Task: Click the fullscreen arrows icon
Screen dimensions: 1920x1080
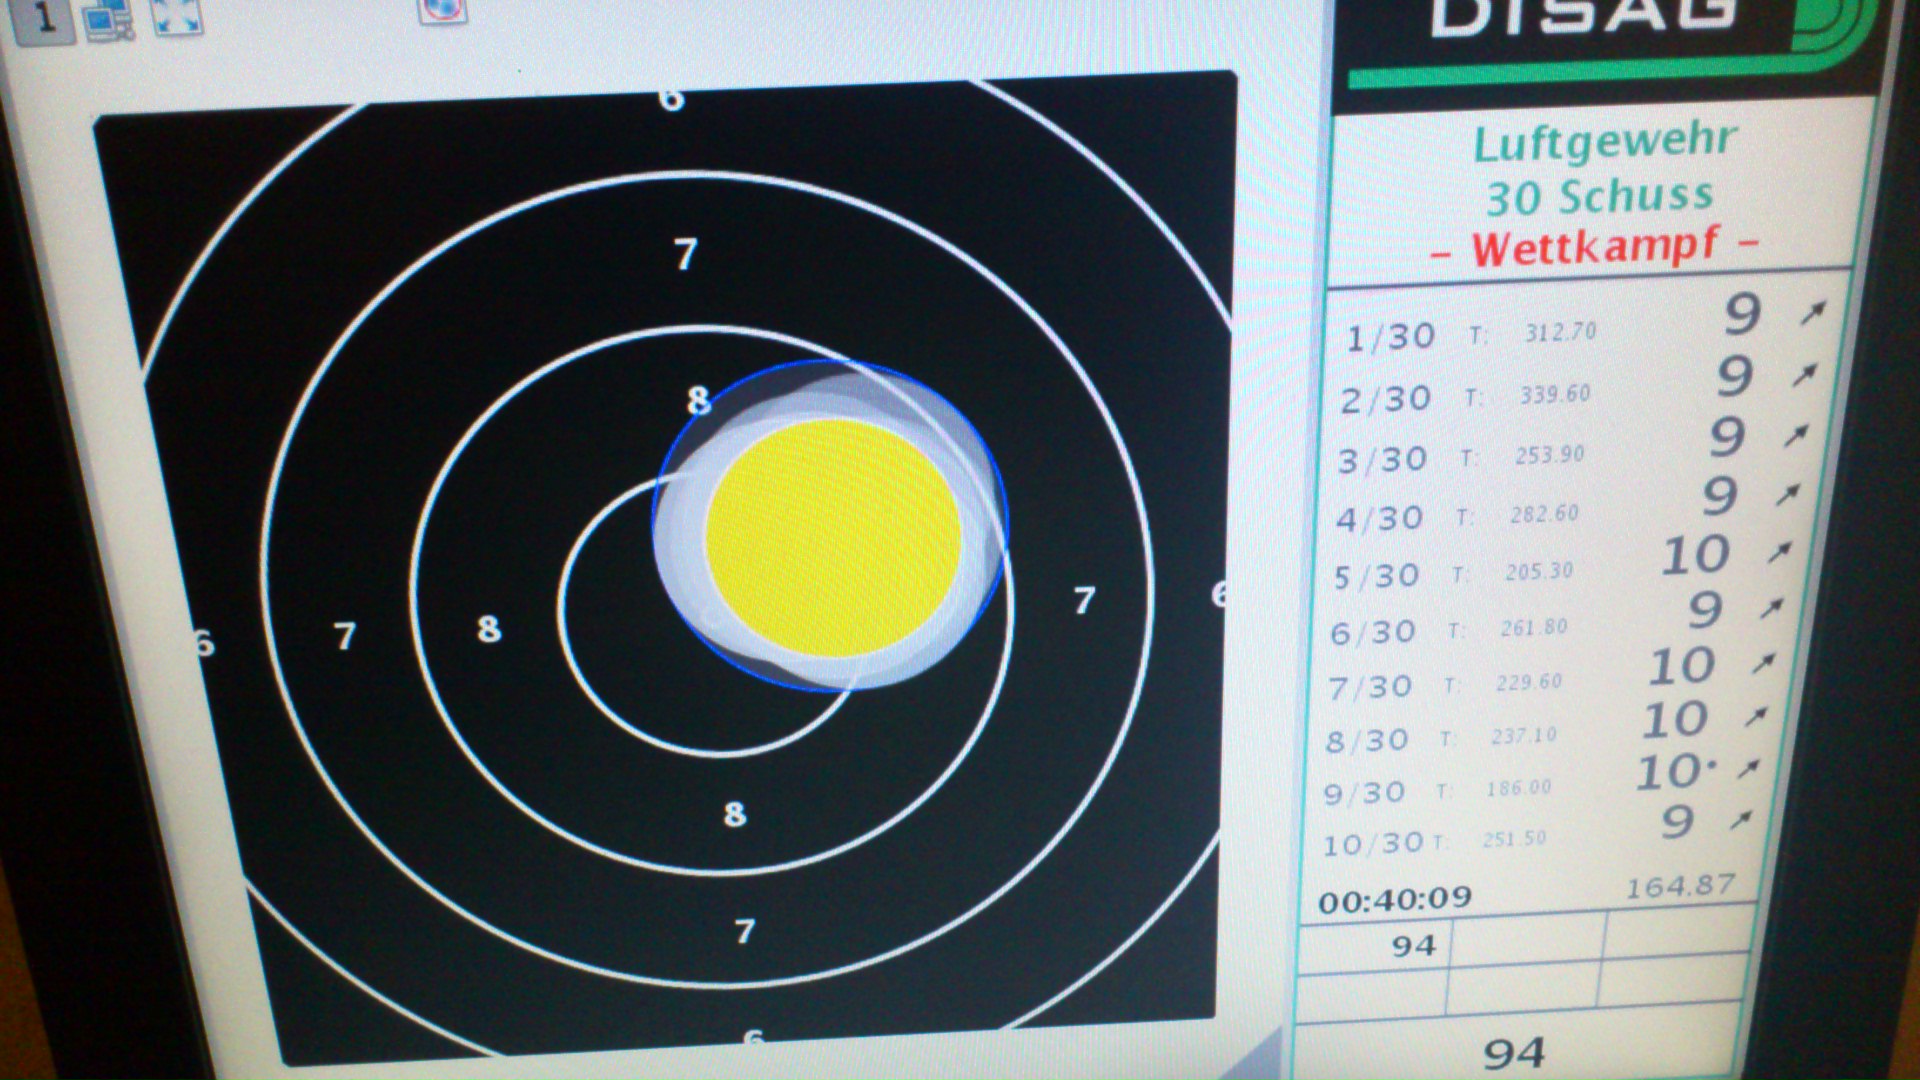Action: (176, 17)
